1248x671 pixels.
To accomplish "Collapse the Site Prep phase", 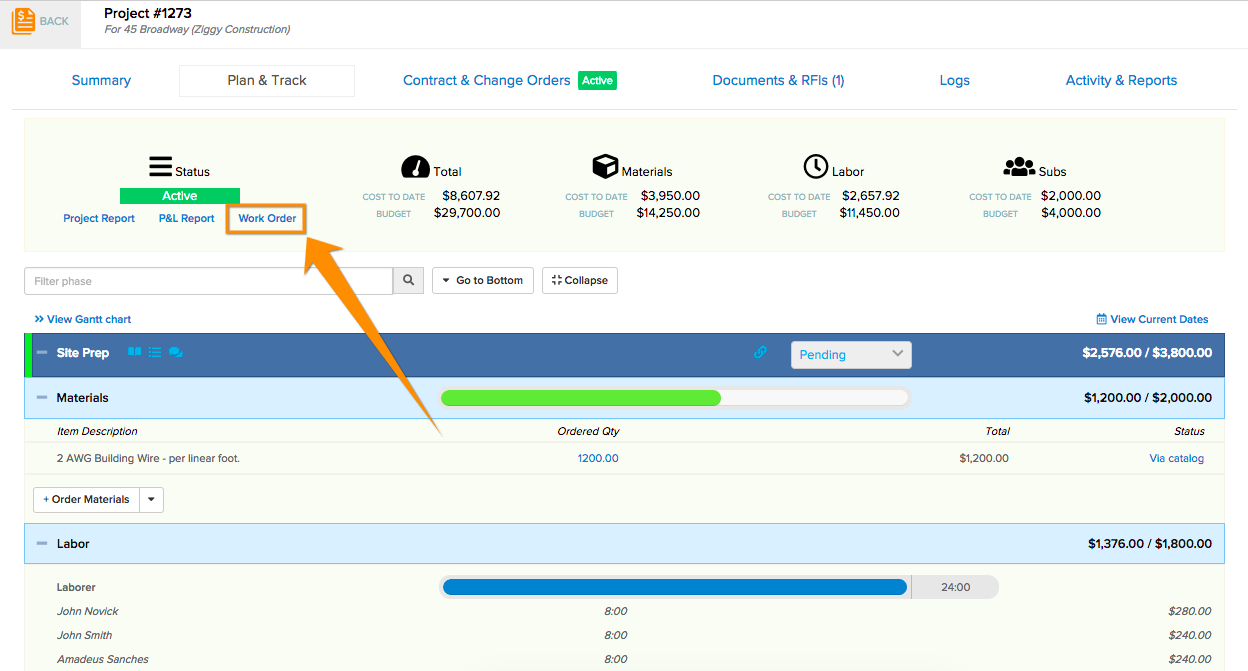I will click(42, 353).
